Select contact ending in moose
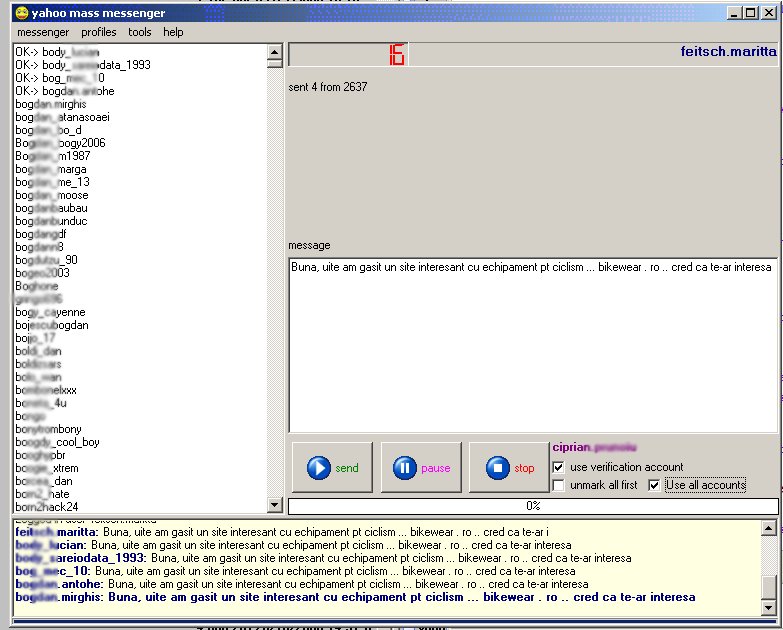 click(x=51, y=195)
